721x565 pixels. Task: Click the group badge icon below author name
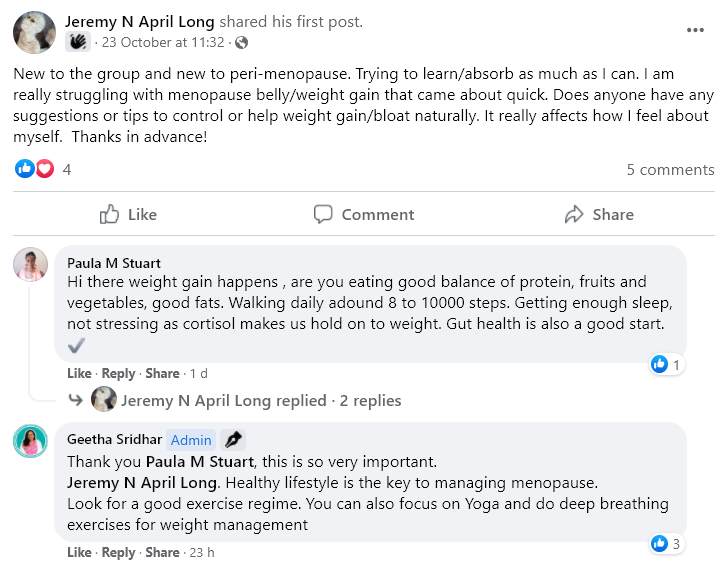(78, 42)
